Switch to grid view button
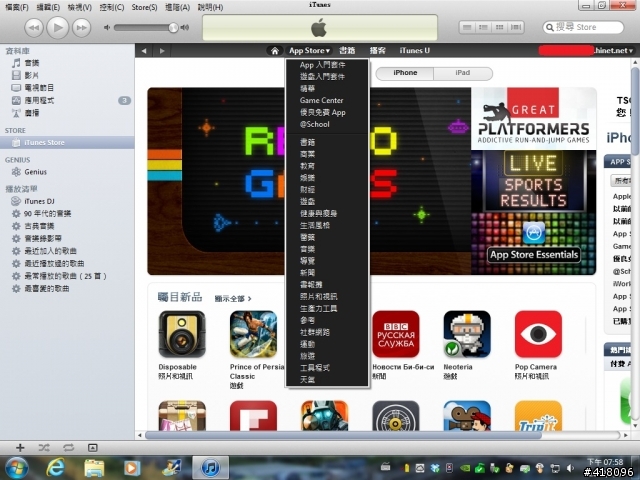 pyautogui.click(x=500, y=27)
